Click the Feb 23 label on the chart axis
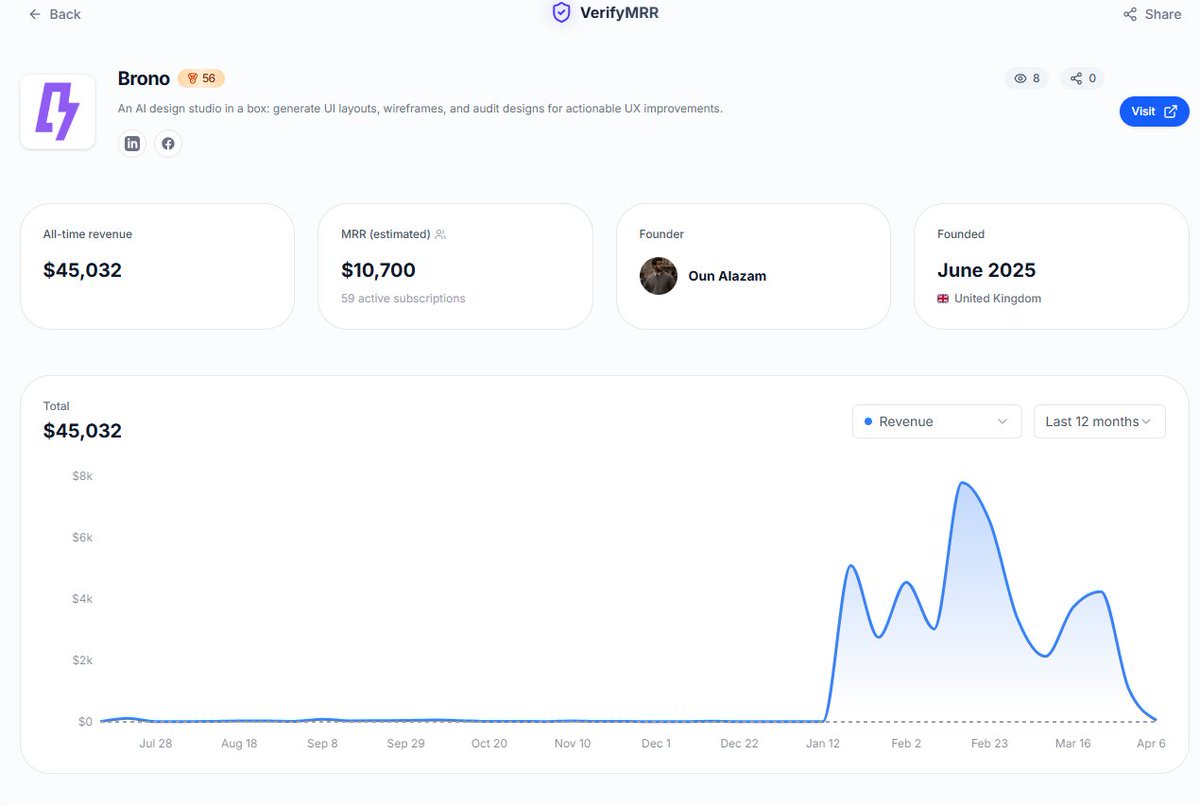Screen dimensions: 1200x806 point(989,743)
